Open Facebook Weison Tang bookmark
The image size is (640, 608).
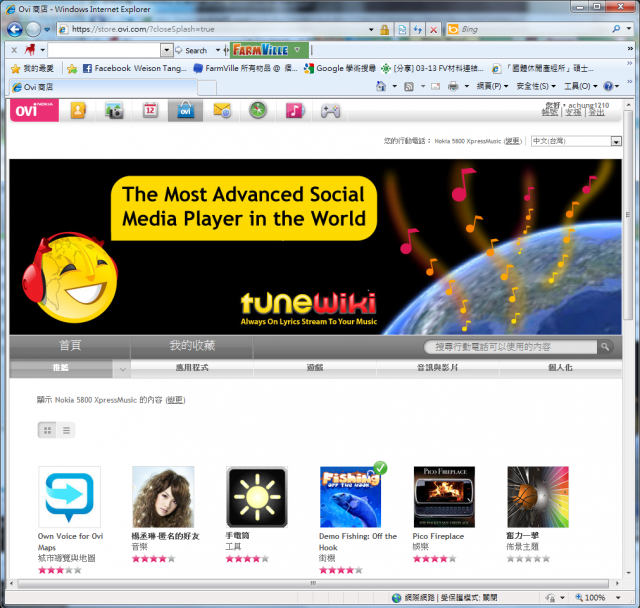(x=134, y=68)
